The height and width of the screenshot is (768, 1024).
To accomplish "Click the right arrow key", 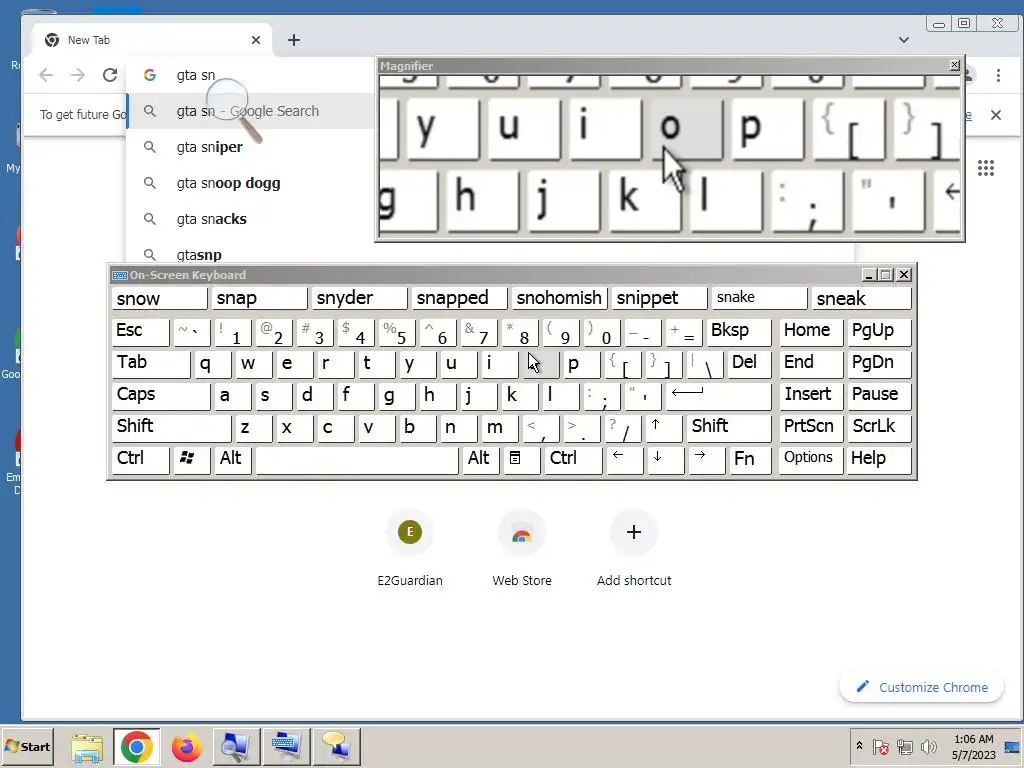I will tap(707, 460).
